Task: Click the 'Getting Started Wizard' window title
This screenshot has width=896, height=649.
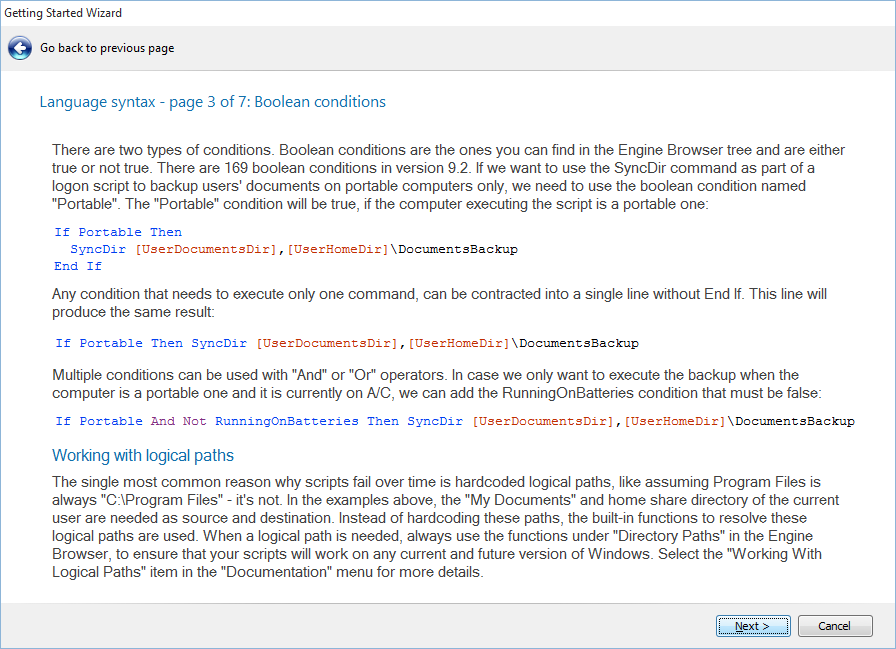Action: pyautogui.click(x=63, y=13)
